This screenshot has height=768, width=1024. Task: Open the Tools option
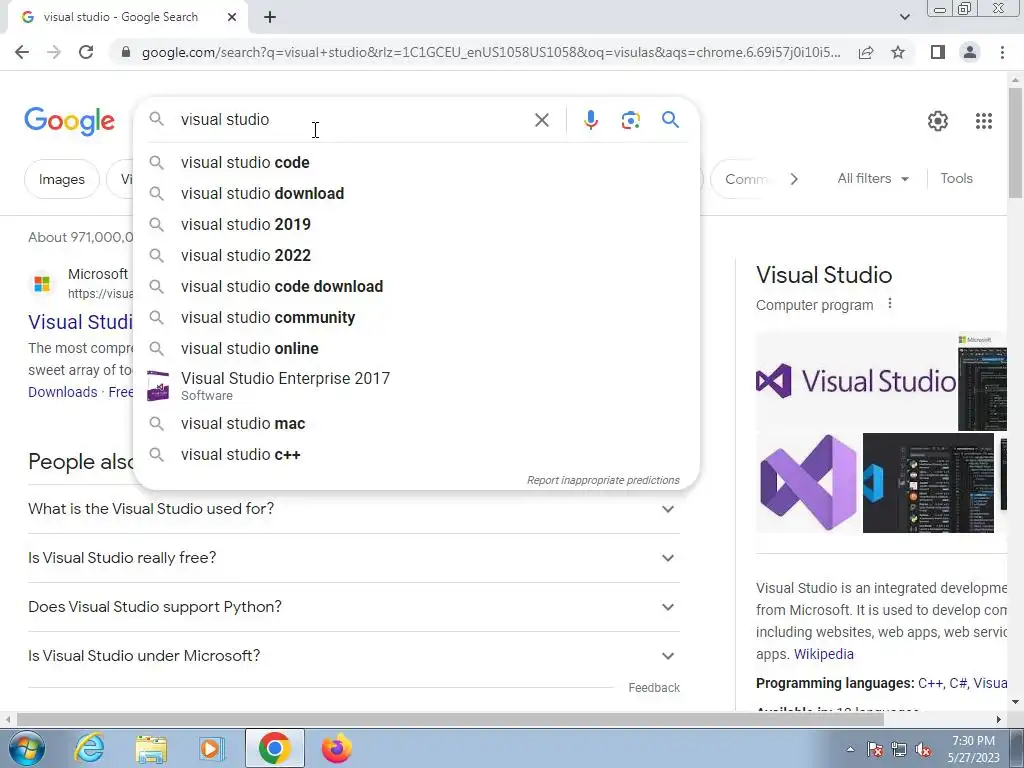click(x=956, y=178)
